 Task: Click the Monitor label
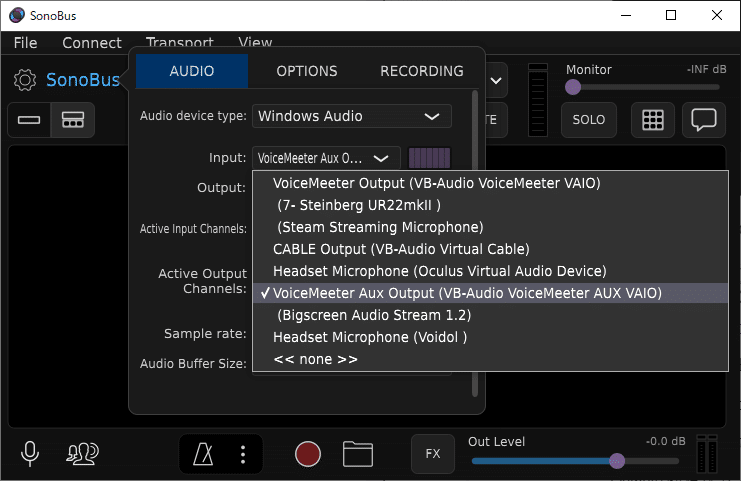tap(589, 69)
